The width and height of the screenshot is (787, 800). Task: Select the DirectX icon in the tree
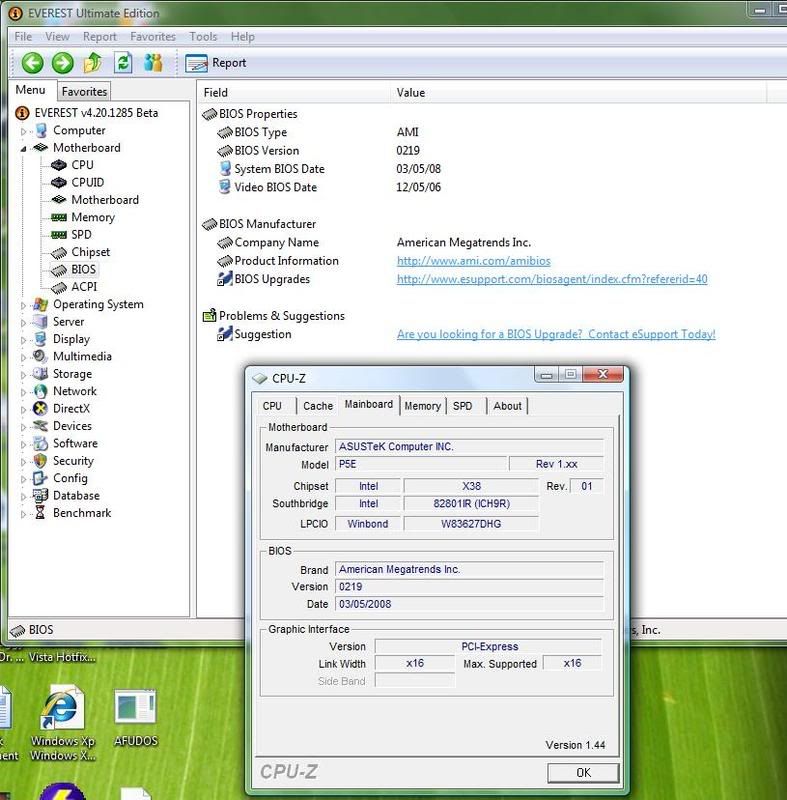[x=40, y=409]
